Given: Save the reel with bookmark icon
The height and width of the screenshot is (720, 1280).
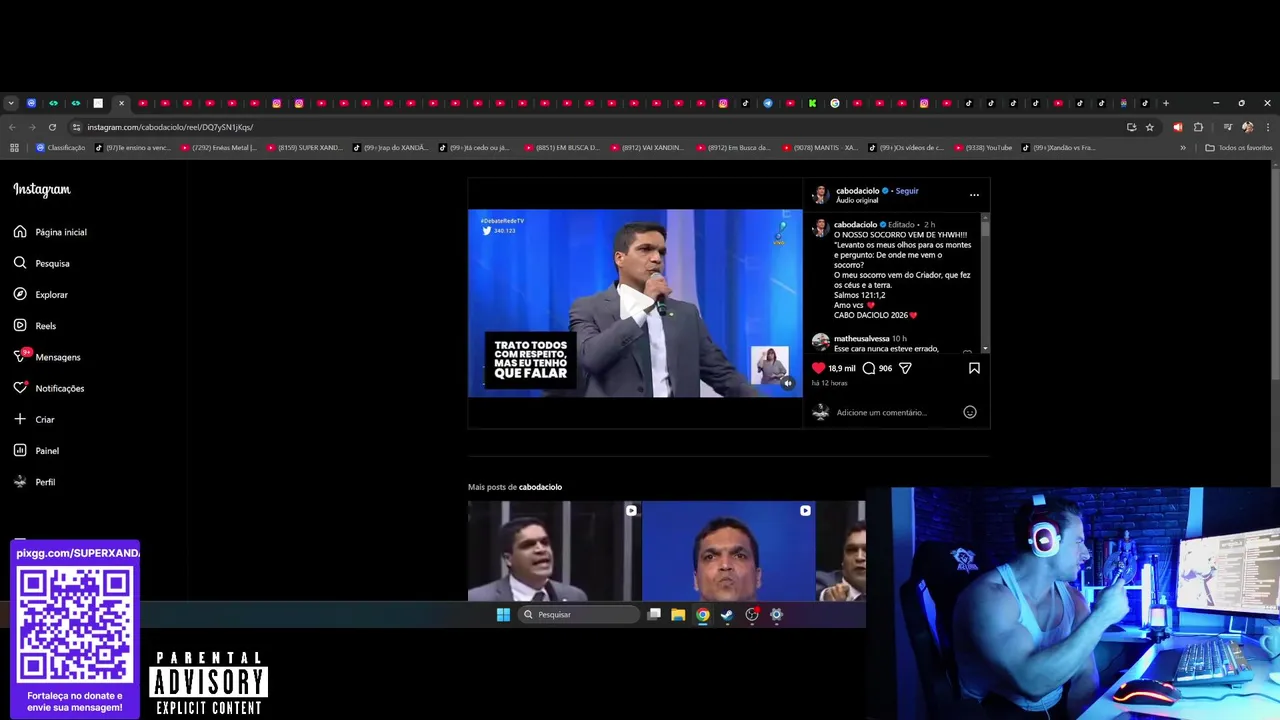Looking at the screenshot, I should pyautogui.click(x=974, y=368).
